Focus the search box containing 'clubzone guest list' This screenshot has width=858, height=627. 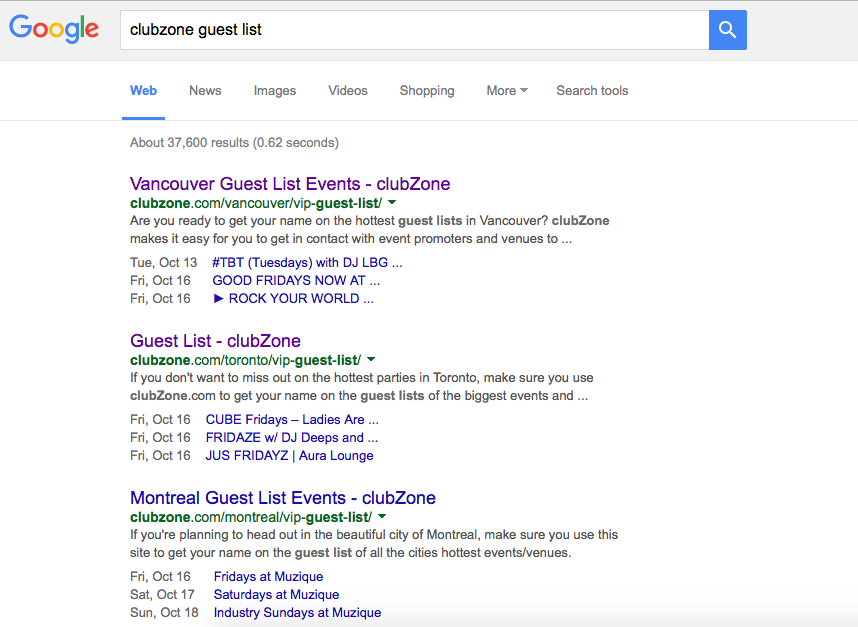point(415,30)
